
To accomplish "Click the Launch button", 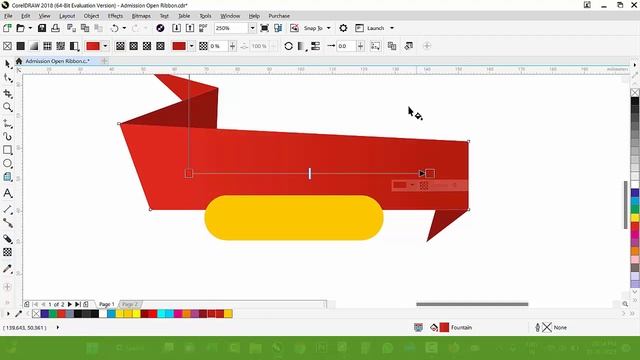I will (370, 28).
